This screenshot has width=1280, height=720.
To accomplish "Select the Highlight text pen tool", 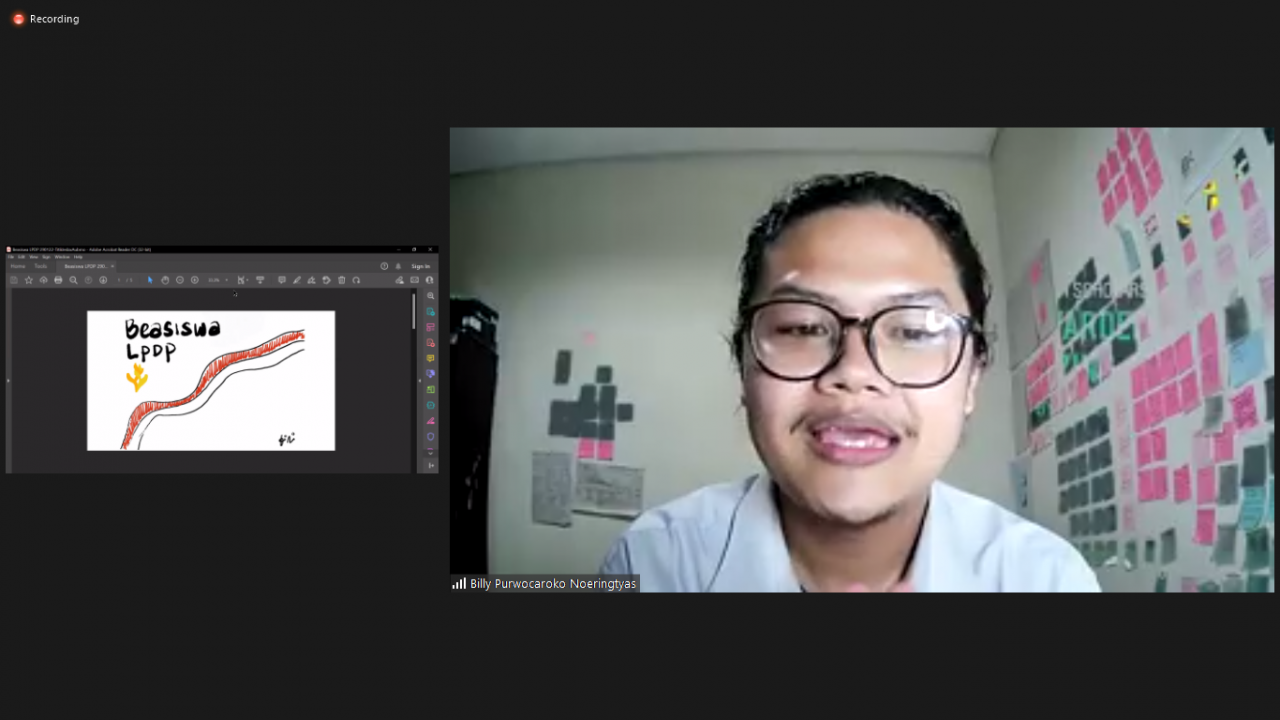I will [x=297, y=280].
